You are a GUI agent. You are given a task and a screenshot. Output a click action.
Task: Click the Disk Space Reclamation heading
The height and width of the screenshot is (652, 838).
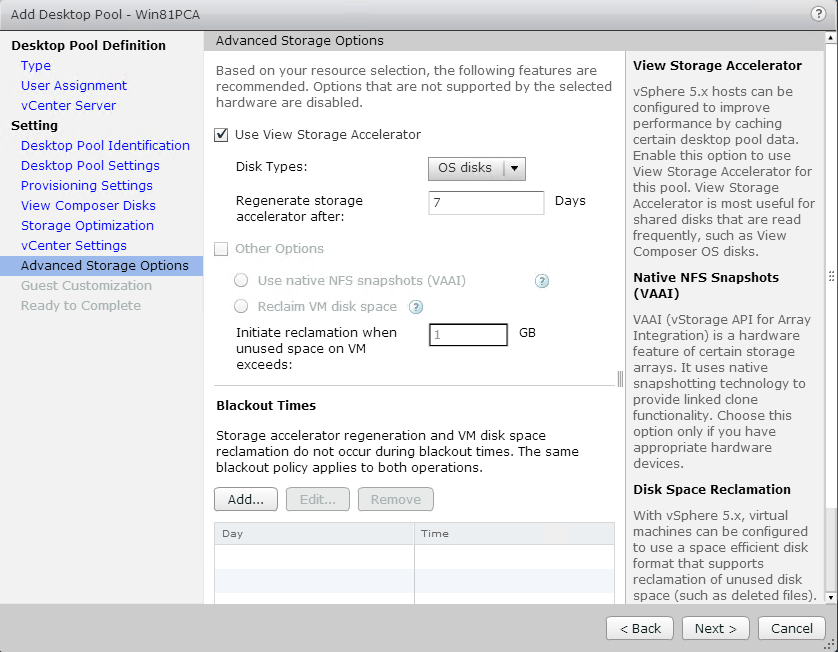[x=712, y=490]
